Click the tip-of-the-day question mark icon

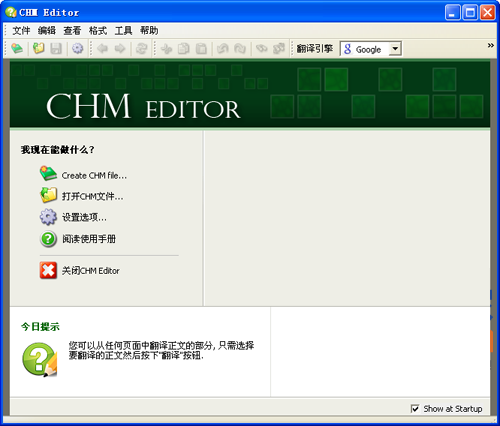point(40,360)
